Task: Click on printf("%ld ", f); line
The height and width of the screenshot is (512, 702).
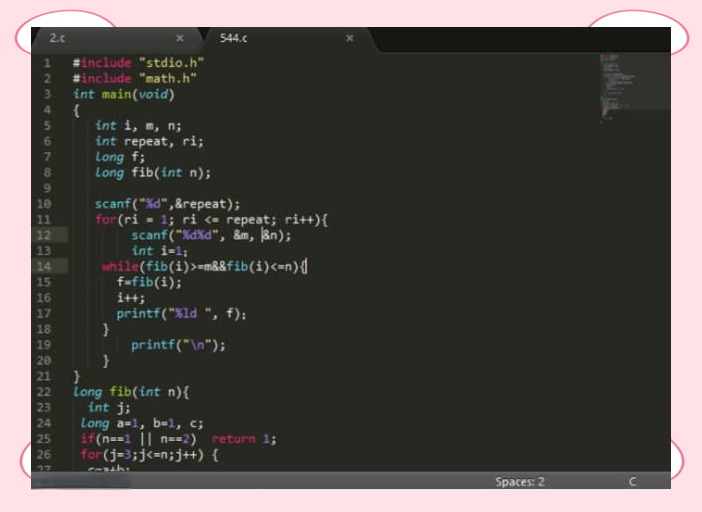Action: coord(181,314)
